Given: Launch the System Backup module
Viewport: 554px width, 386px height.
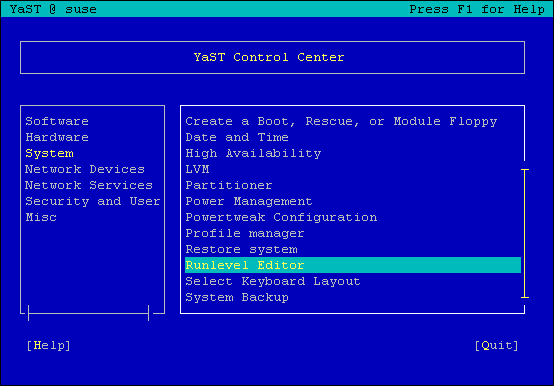Looking at the screenshot, I should 237,297.
